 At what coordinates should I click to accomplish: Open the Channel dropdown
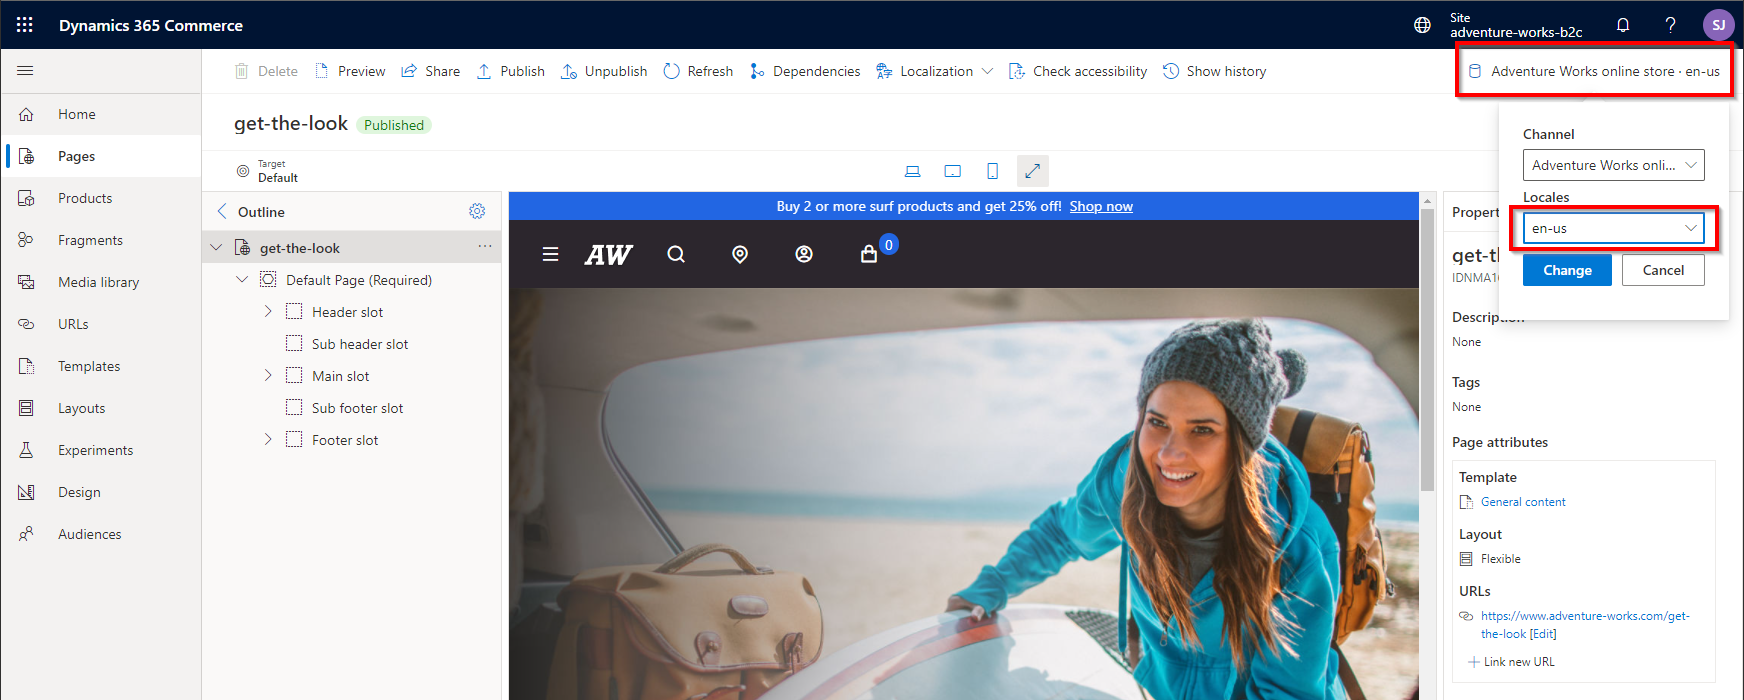(1613, 165)
